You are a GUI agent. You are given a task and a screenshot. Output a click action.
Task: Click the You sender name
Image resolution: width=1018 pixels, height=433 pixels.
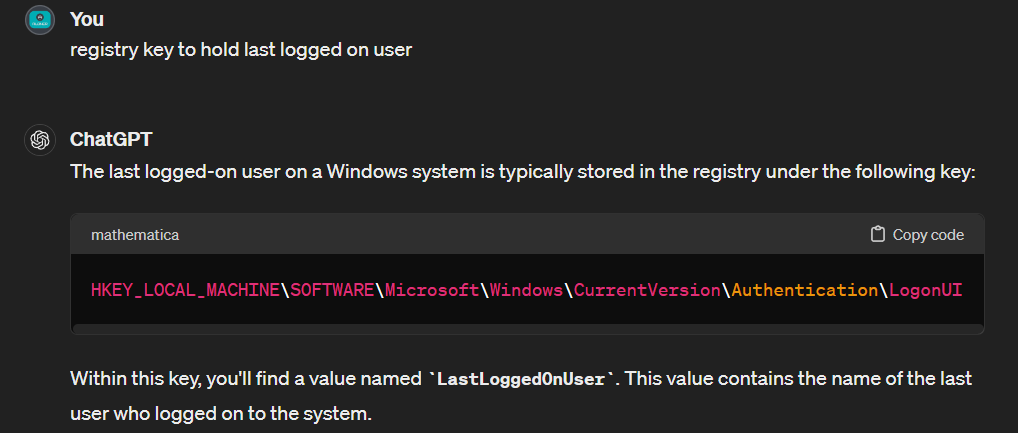87,19
